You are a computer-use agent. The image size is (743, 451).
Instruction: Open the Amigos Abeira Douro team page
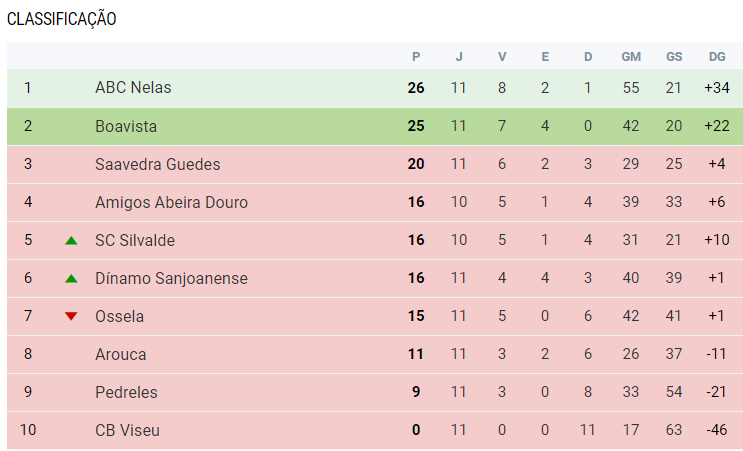pyautogui.click(x=172, y=202)
